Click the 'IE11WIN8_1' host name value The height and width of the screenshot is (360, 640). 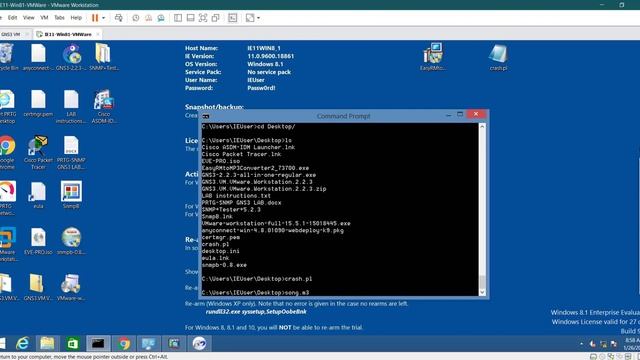tap(264, 48)
